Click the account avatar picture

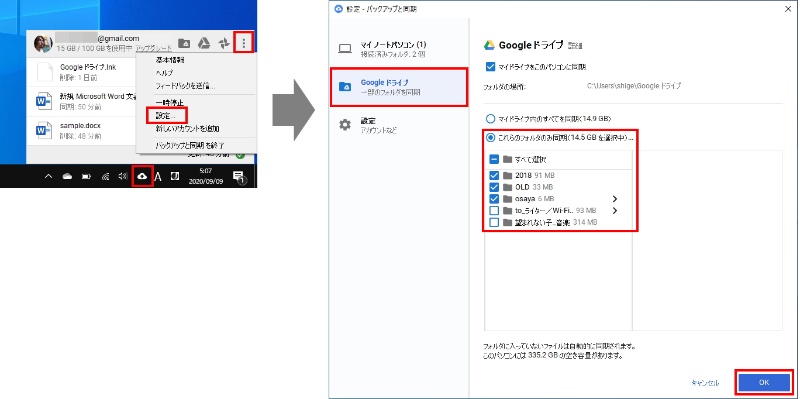pos(43,43)
